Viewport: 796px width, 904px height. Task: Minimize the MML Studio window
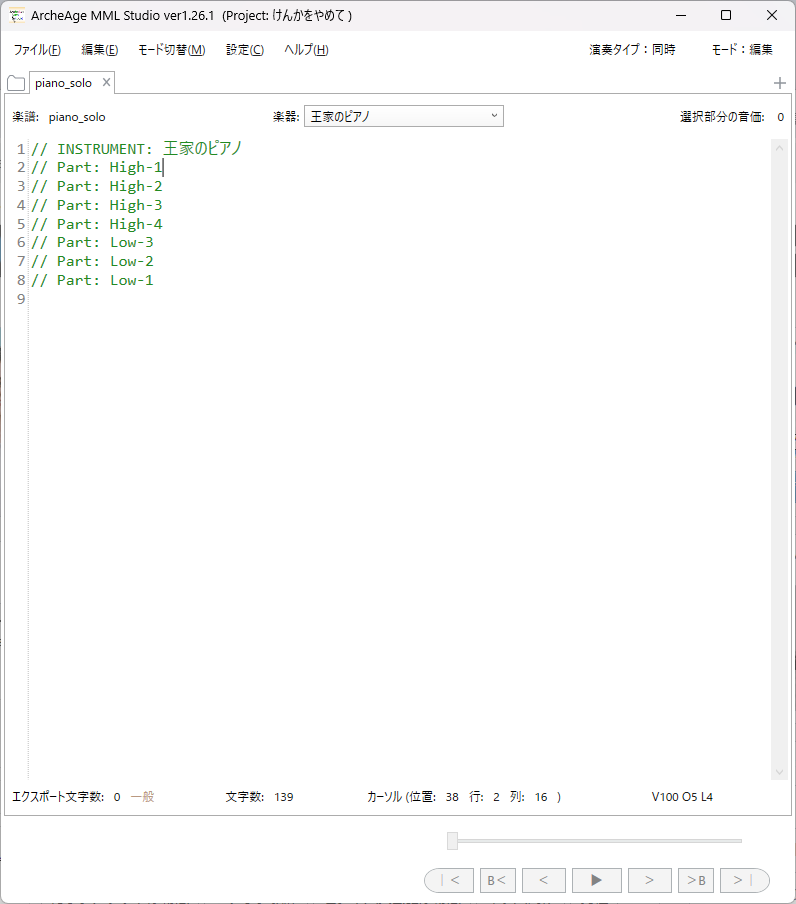(x=681, y=16)
